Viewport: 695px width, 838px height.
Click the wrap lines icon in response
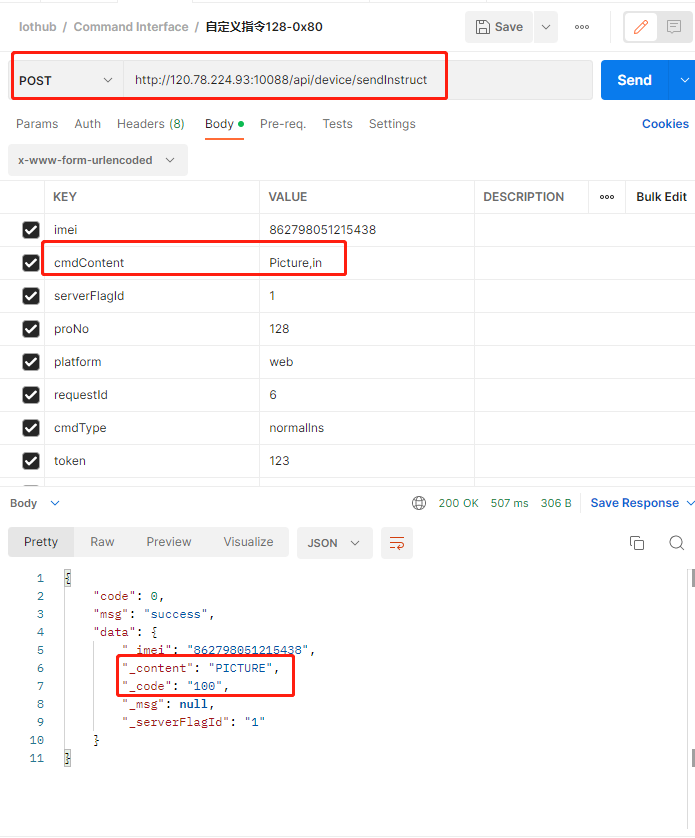pos(397,543)
